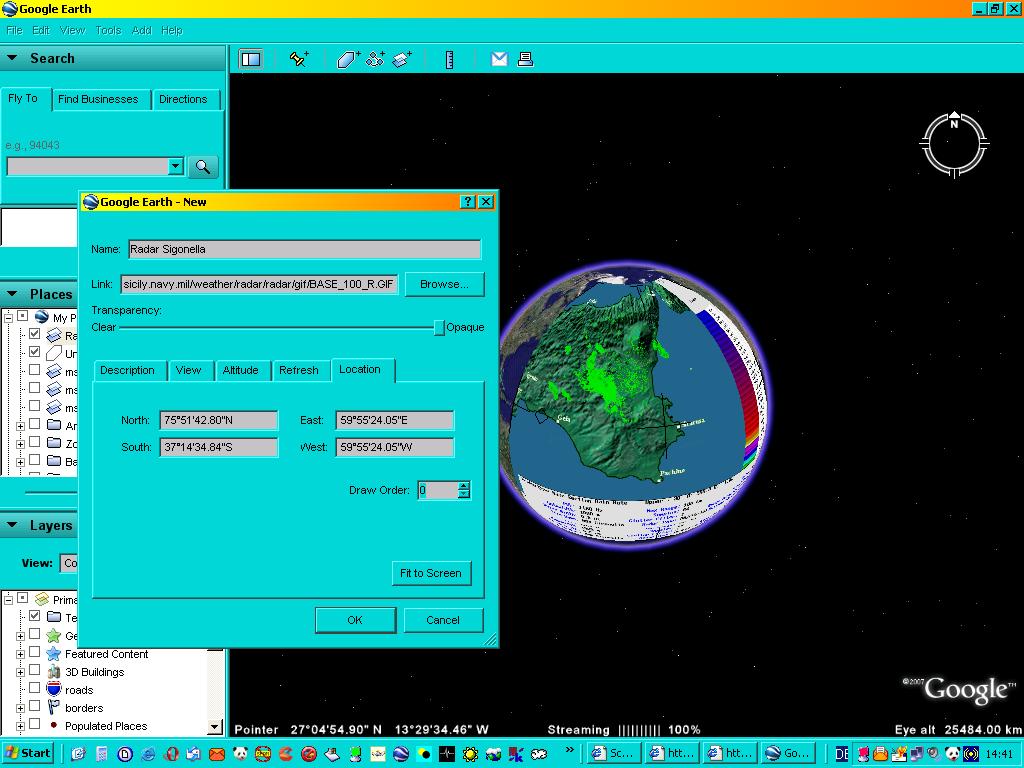Tick the Populated Places checkbox
Screen dimensions: 1024x768
(x=35, y=726)
